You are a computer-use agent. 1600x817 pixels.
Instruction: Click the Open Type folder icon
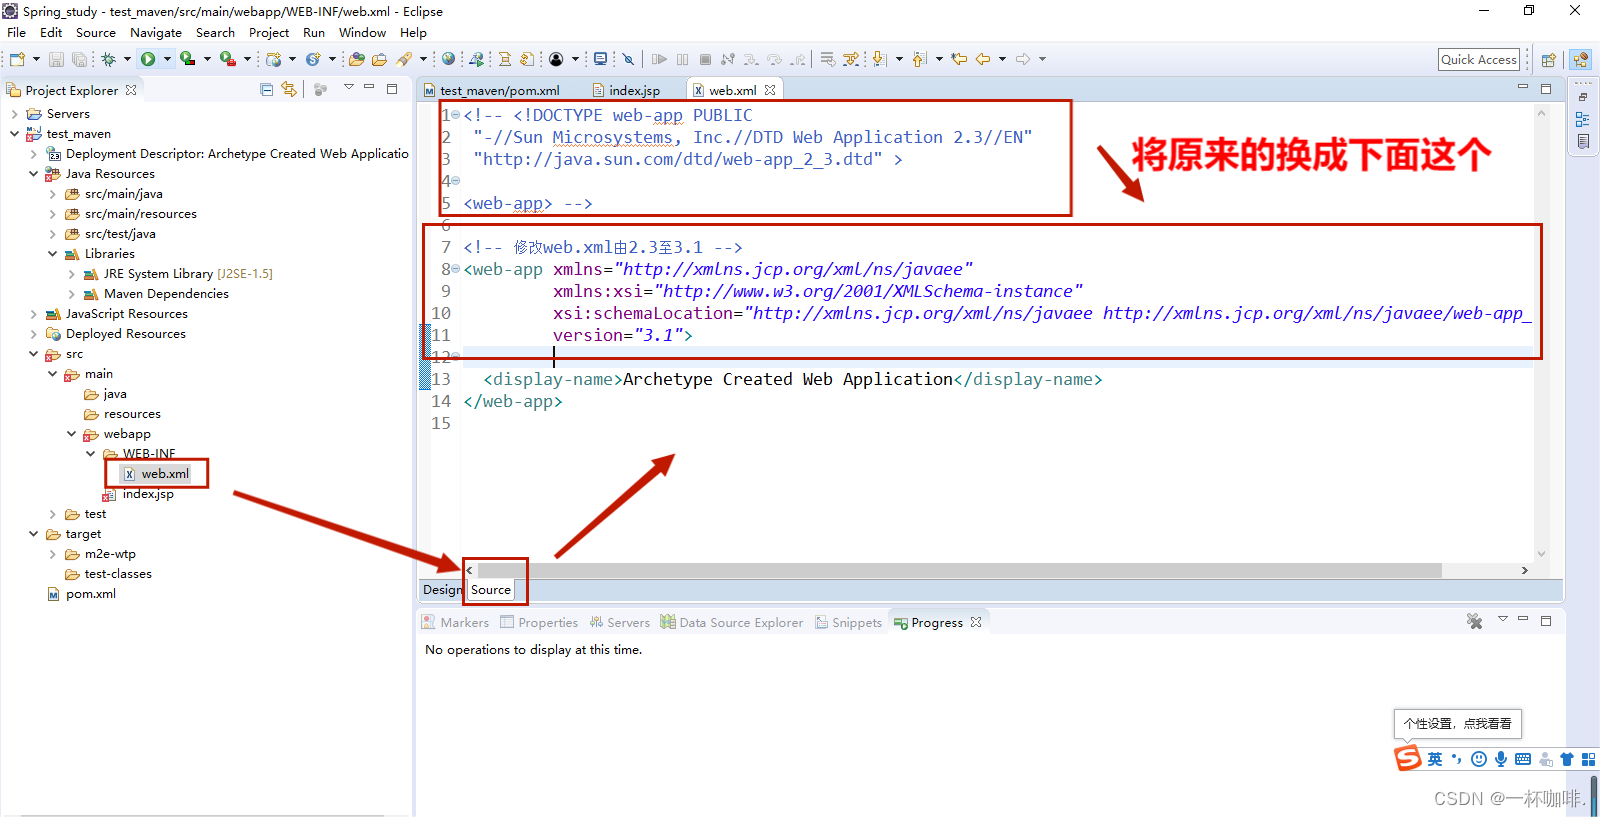pyautogui.click(x=357, y=59)
